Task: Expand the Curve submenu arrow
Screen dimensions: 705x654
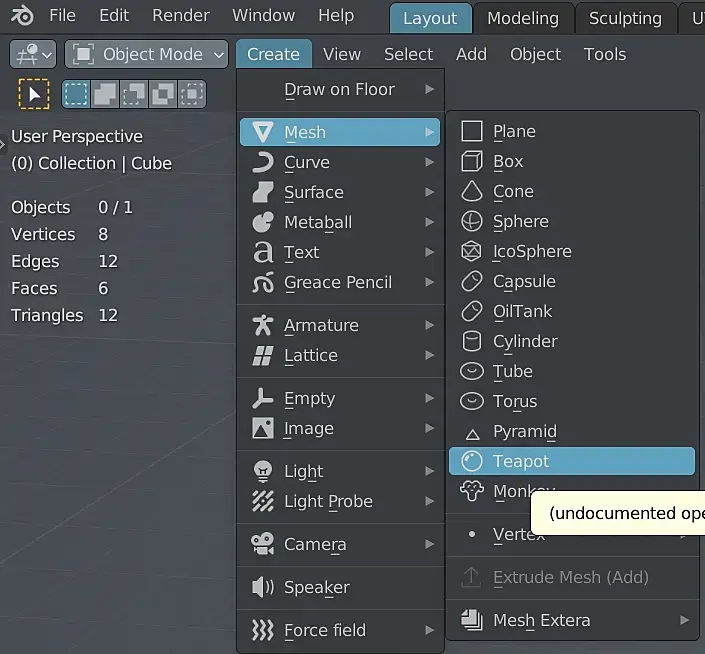Action: point(429,162)
